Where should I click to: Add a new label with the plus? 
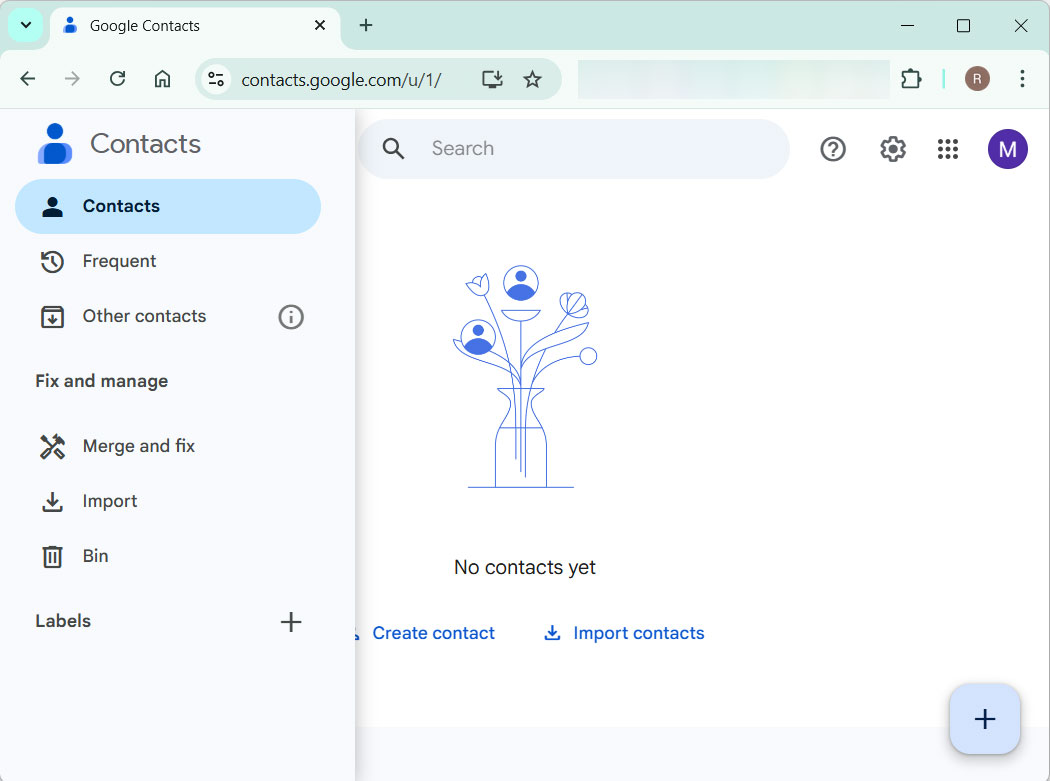point(290,621)
